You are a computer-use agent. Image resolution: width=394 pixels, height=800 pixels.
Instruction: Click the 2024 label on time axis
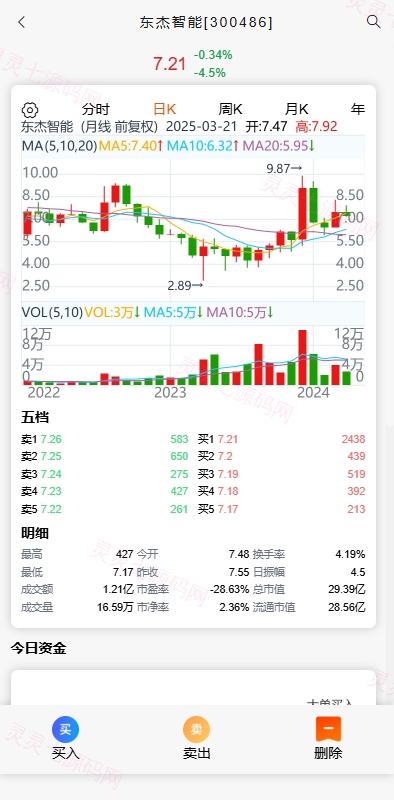(313, 392)
